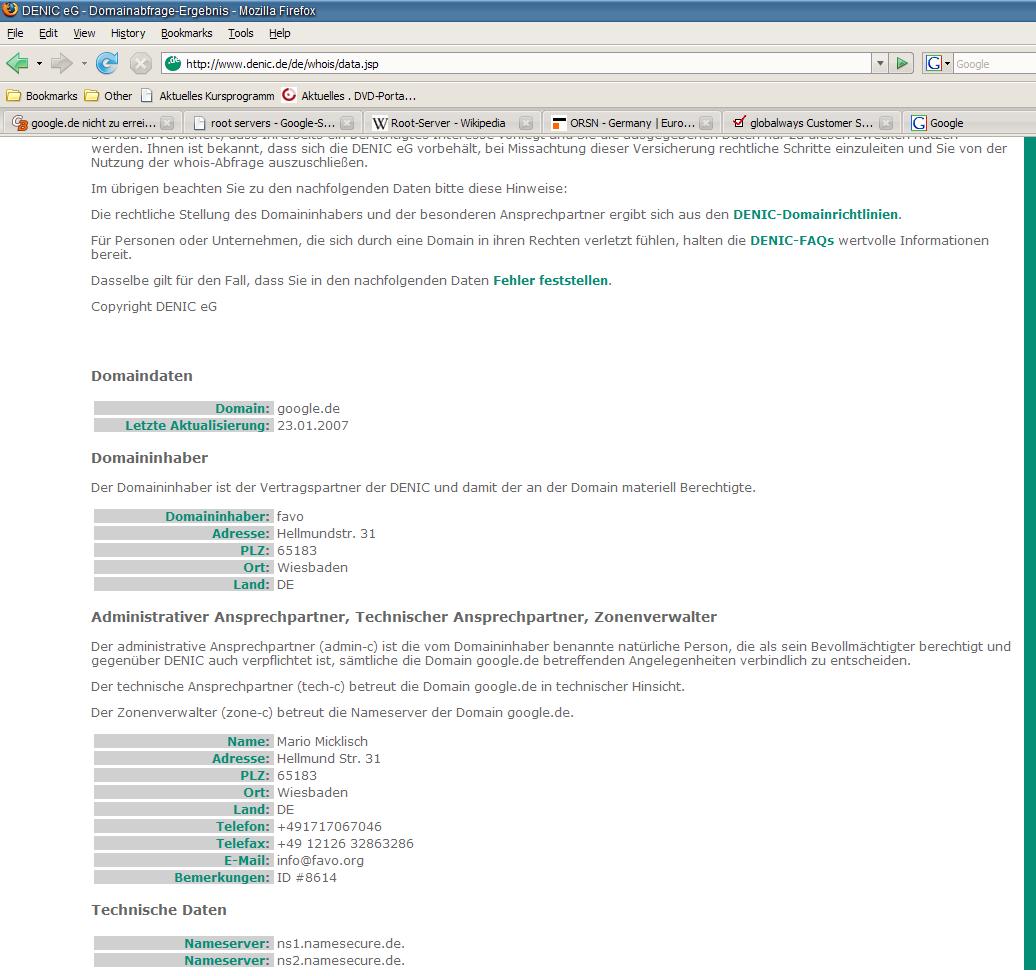
Task: Close the 'google.de nicht zu errei...' tab
Action: [167, 123]
